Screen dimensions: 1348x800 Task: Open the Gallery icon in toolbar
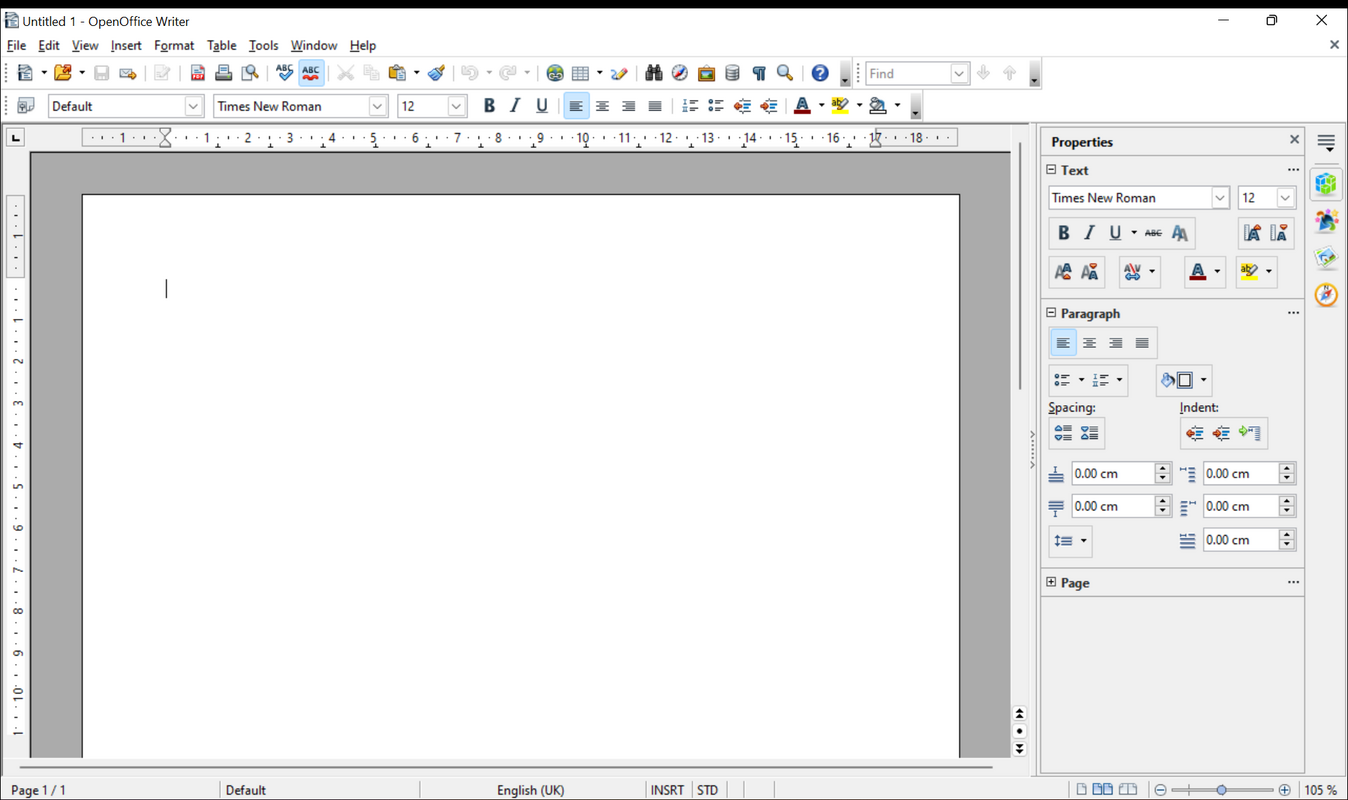point(706,73)
